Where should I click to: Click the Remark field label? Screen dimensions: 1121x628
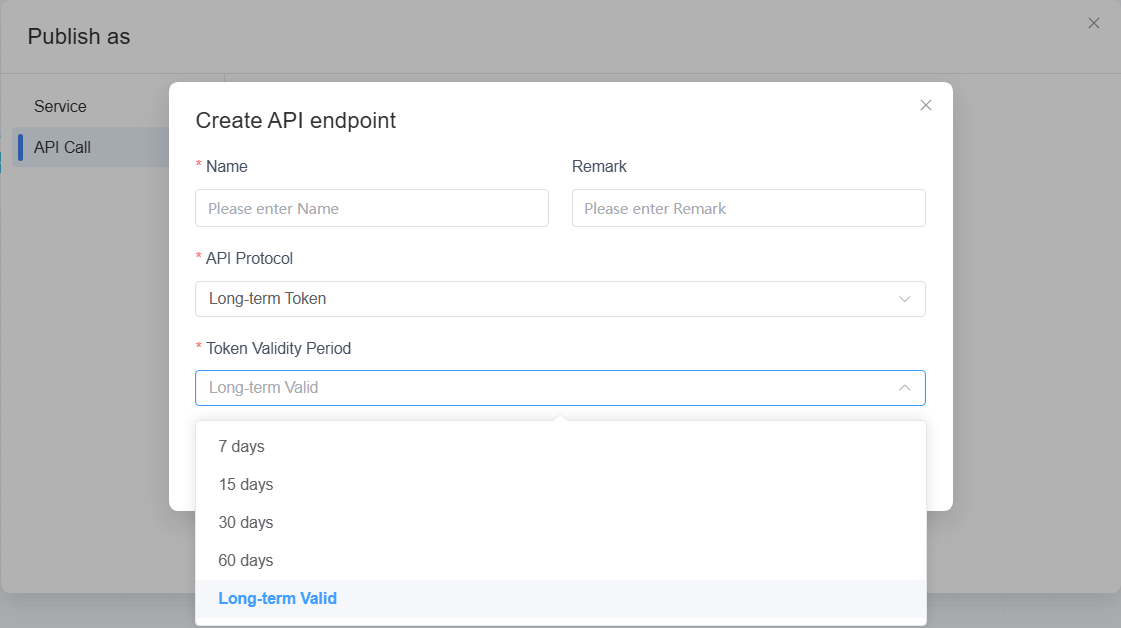click(x=599, y=167)
